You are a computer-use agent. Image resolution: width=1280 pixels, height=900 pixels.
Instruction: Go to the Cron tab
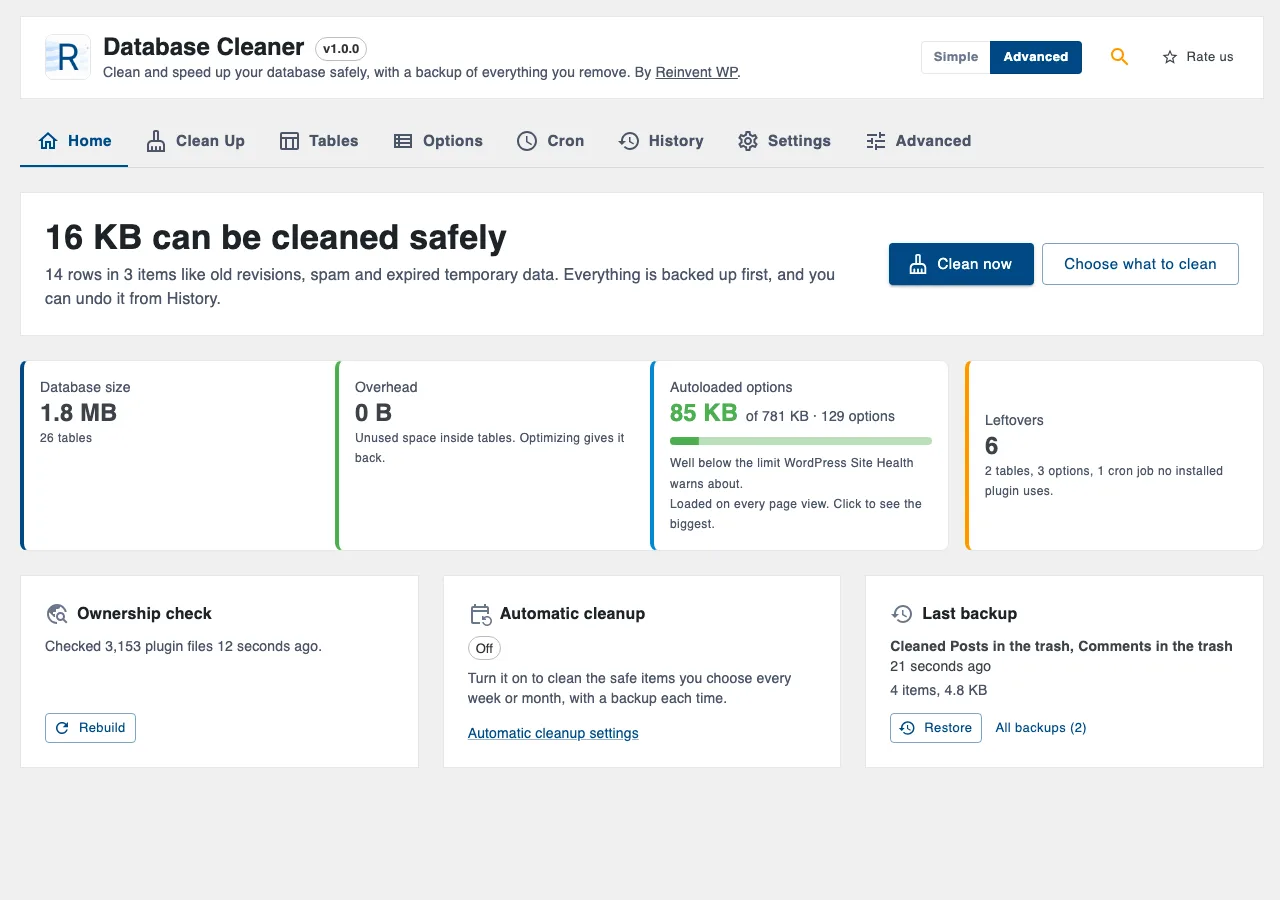click(551, 141)
